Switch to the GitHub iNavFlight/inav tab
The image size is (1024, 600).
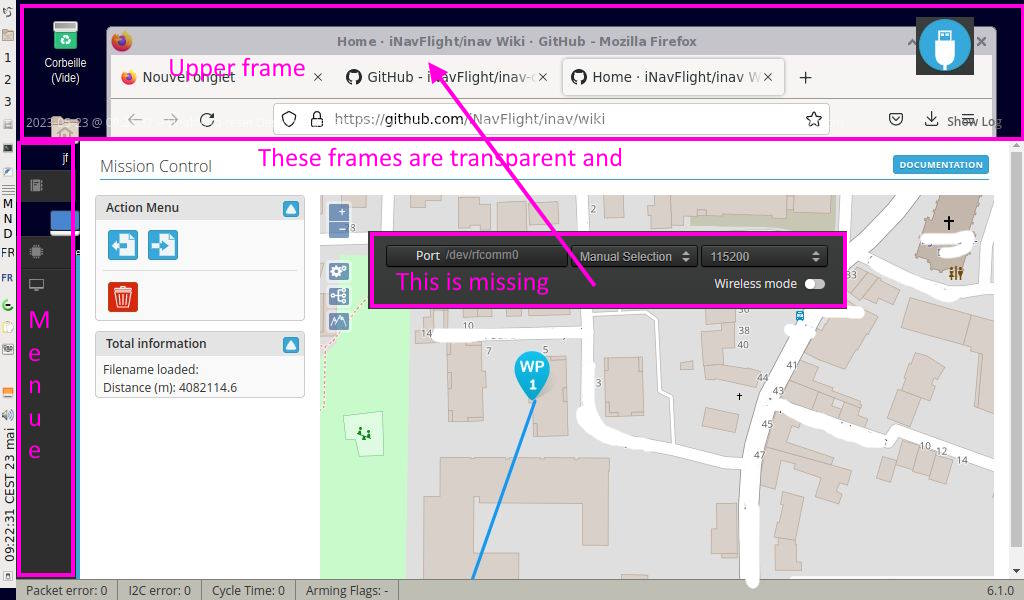(440, 76)
